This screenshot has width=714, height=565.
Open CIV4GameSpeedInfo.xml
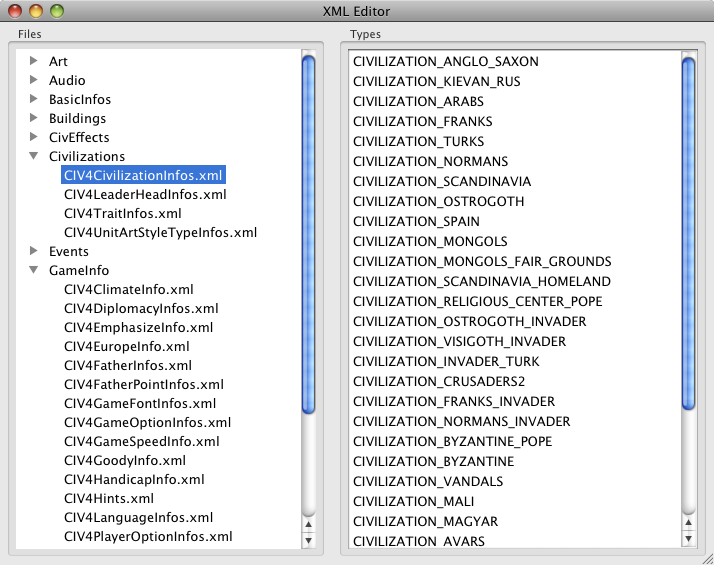pos(142,442)
